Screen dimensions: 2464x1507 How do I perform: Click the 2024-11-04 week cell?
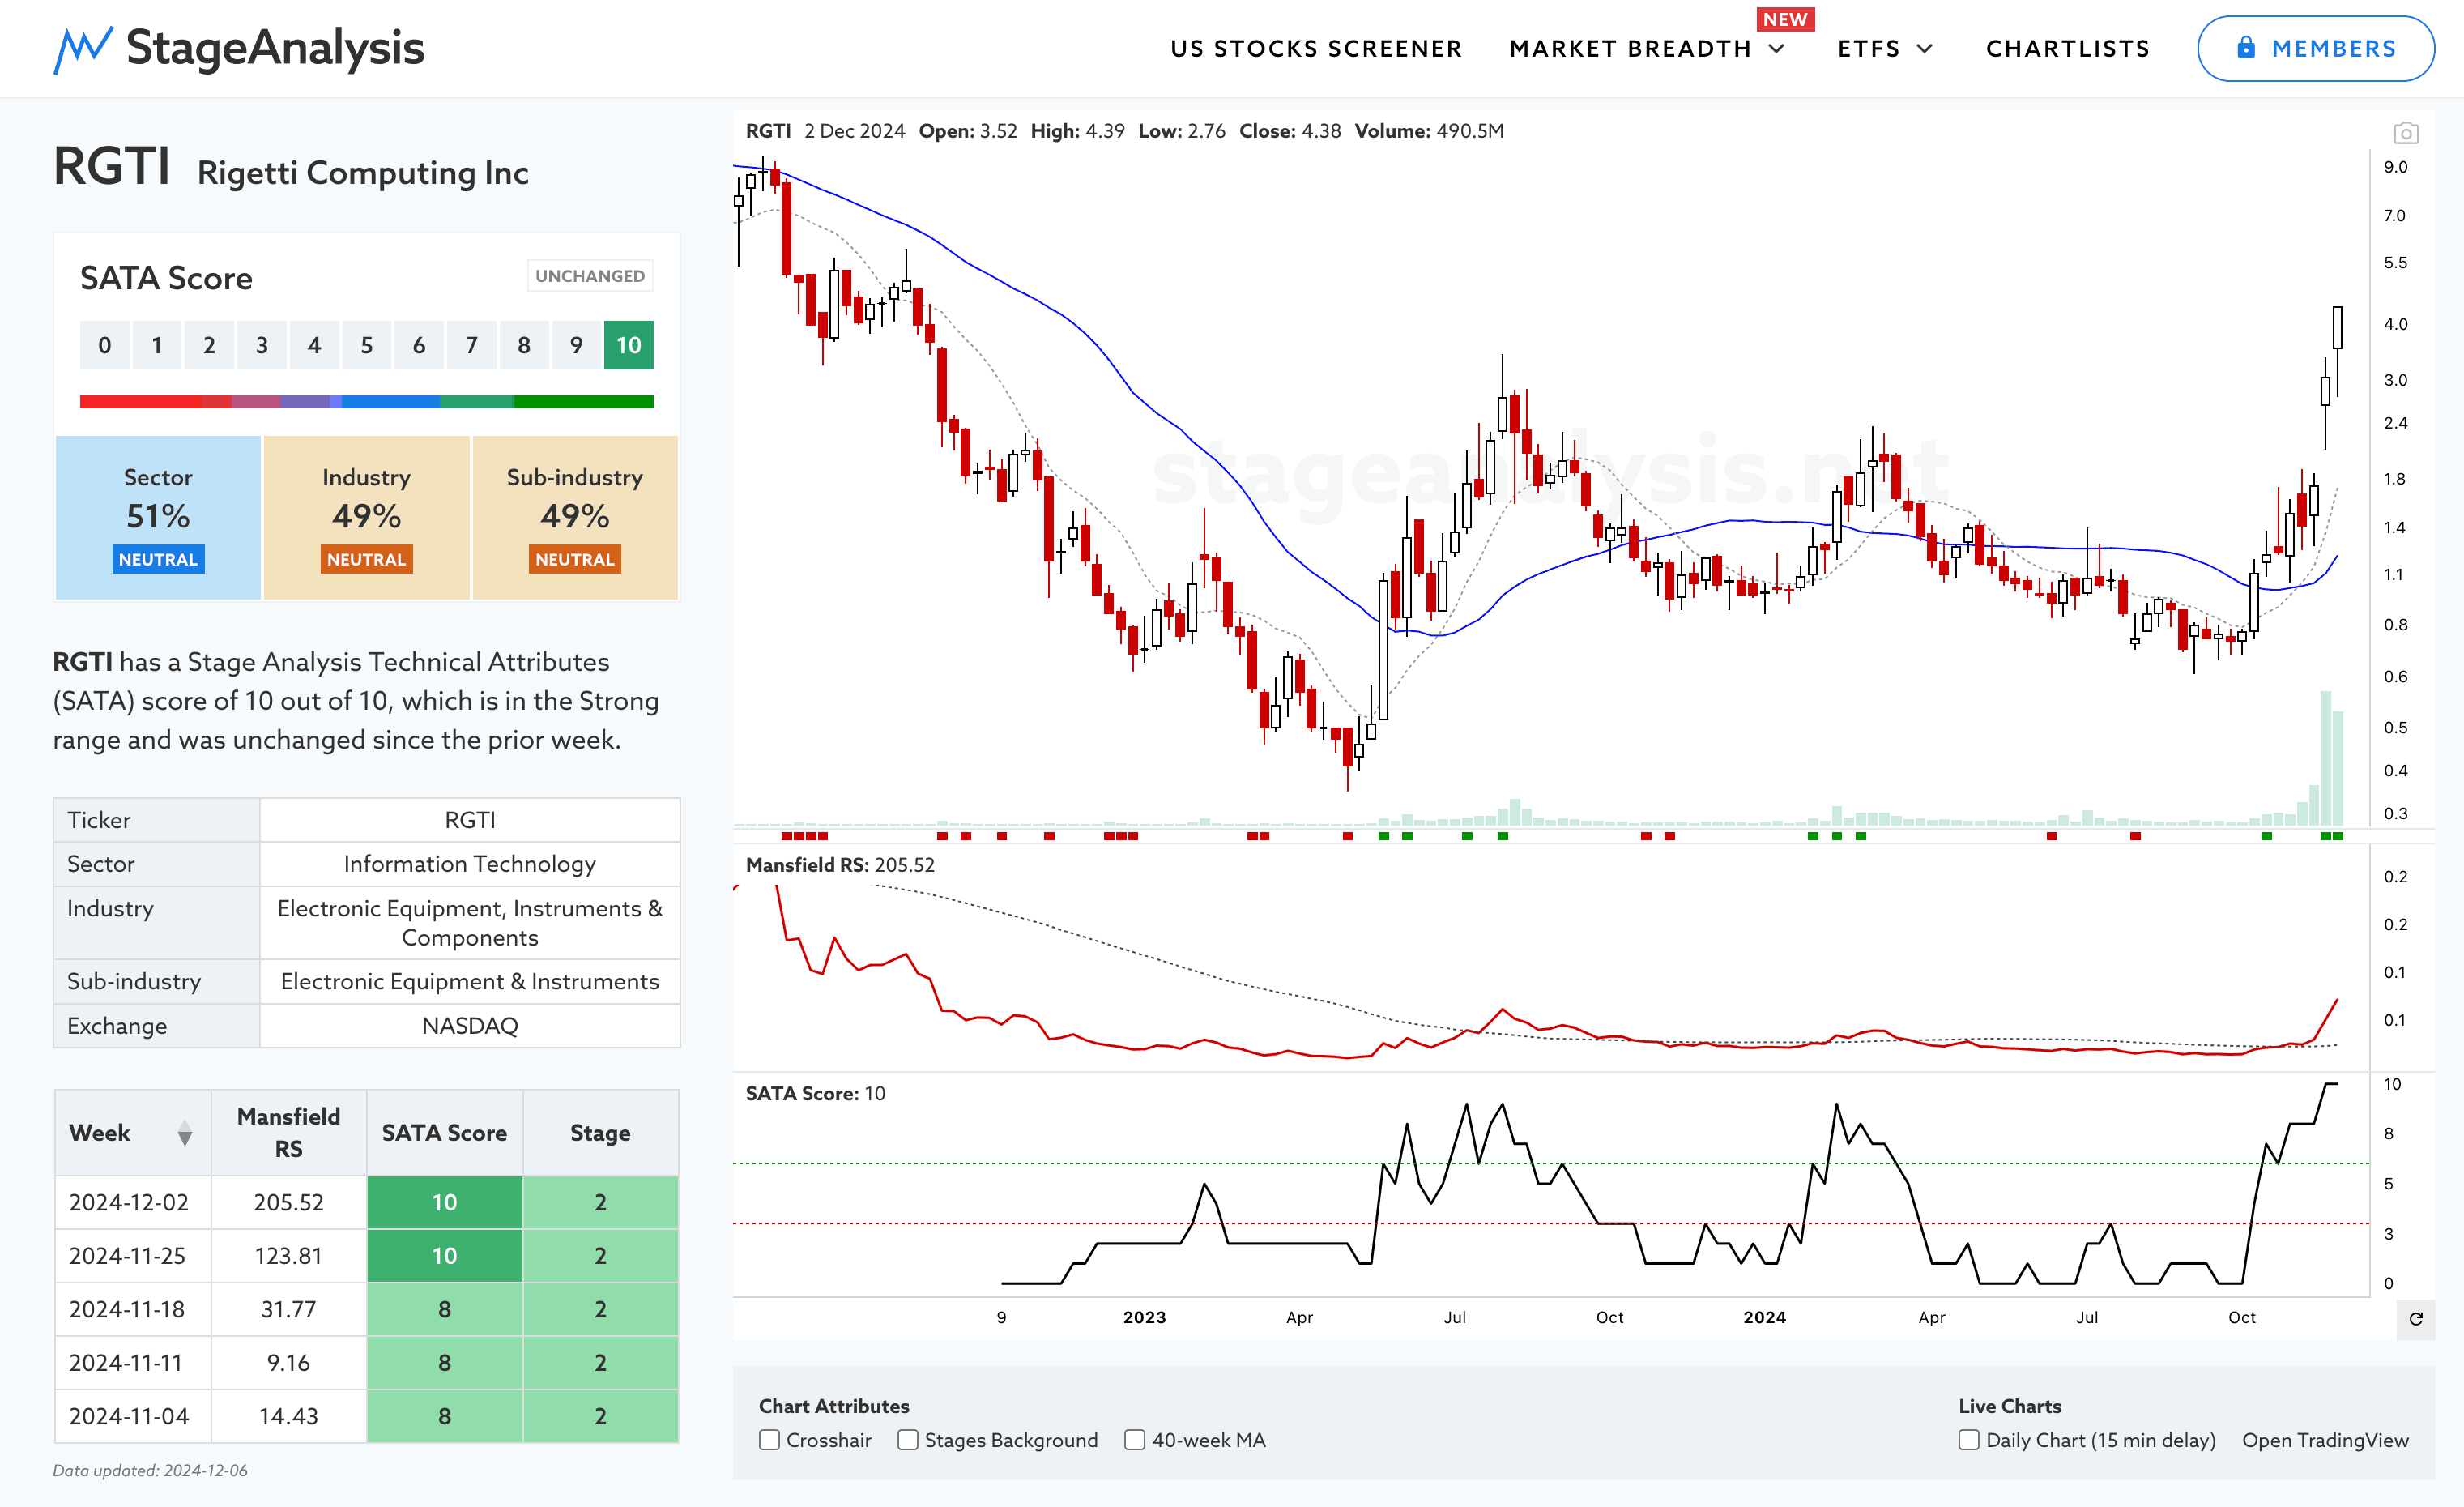(133, 1416)
